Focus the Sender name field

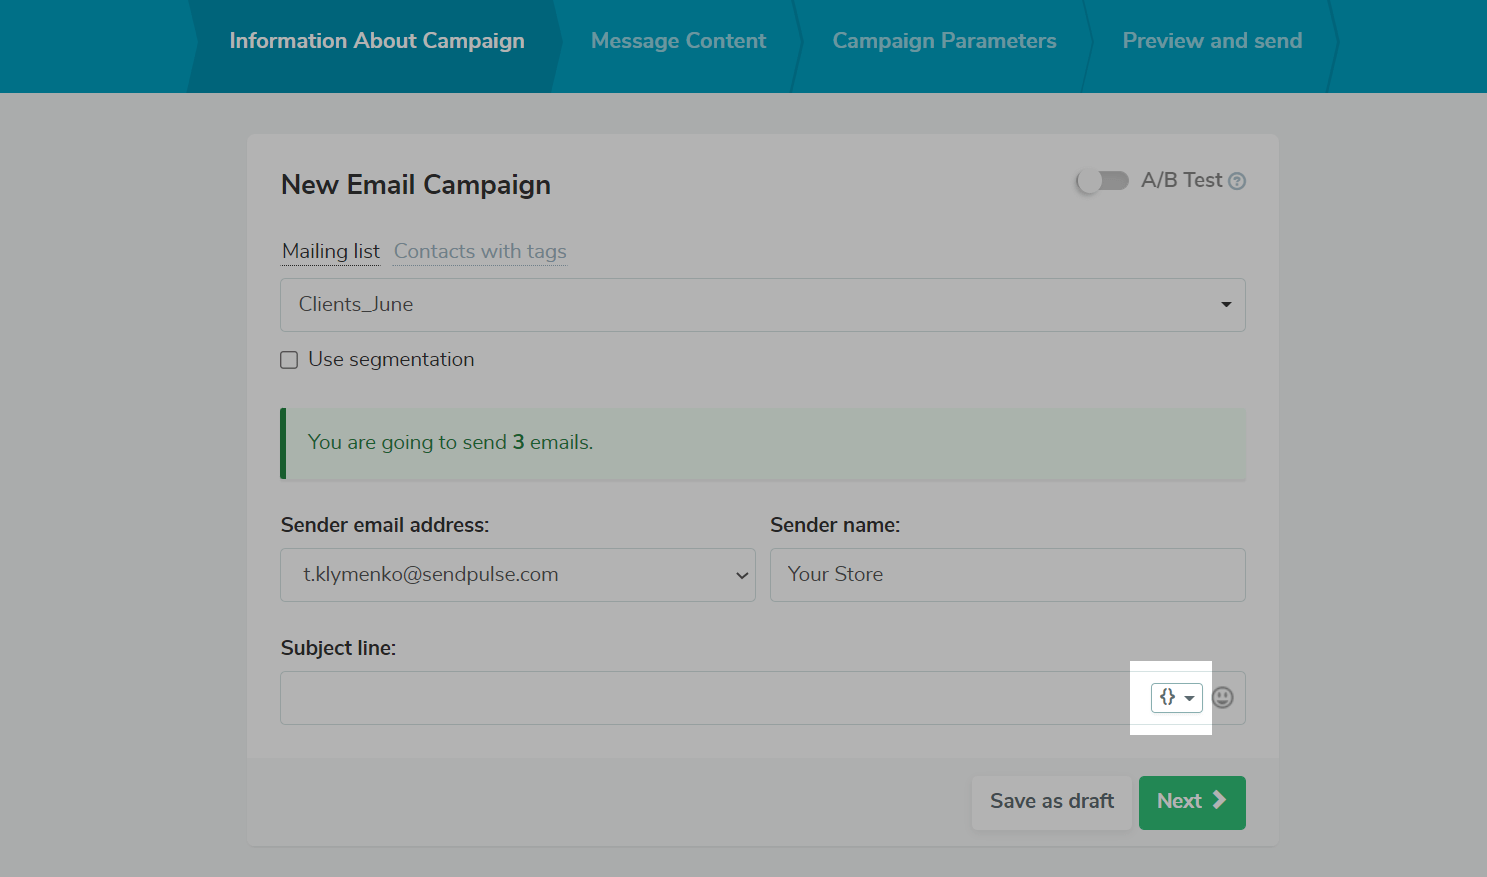pyautogui.click(x=1007, y=575)
